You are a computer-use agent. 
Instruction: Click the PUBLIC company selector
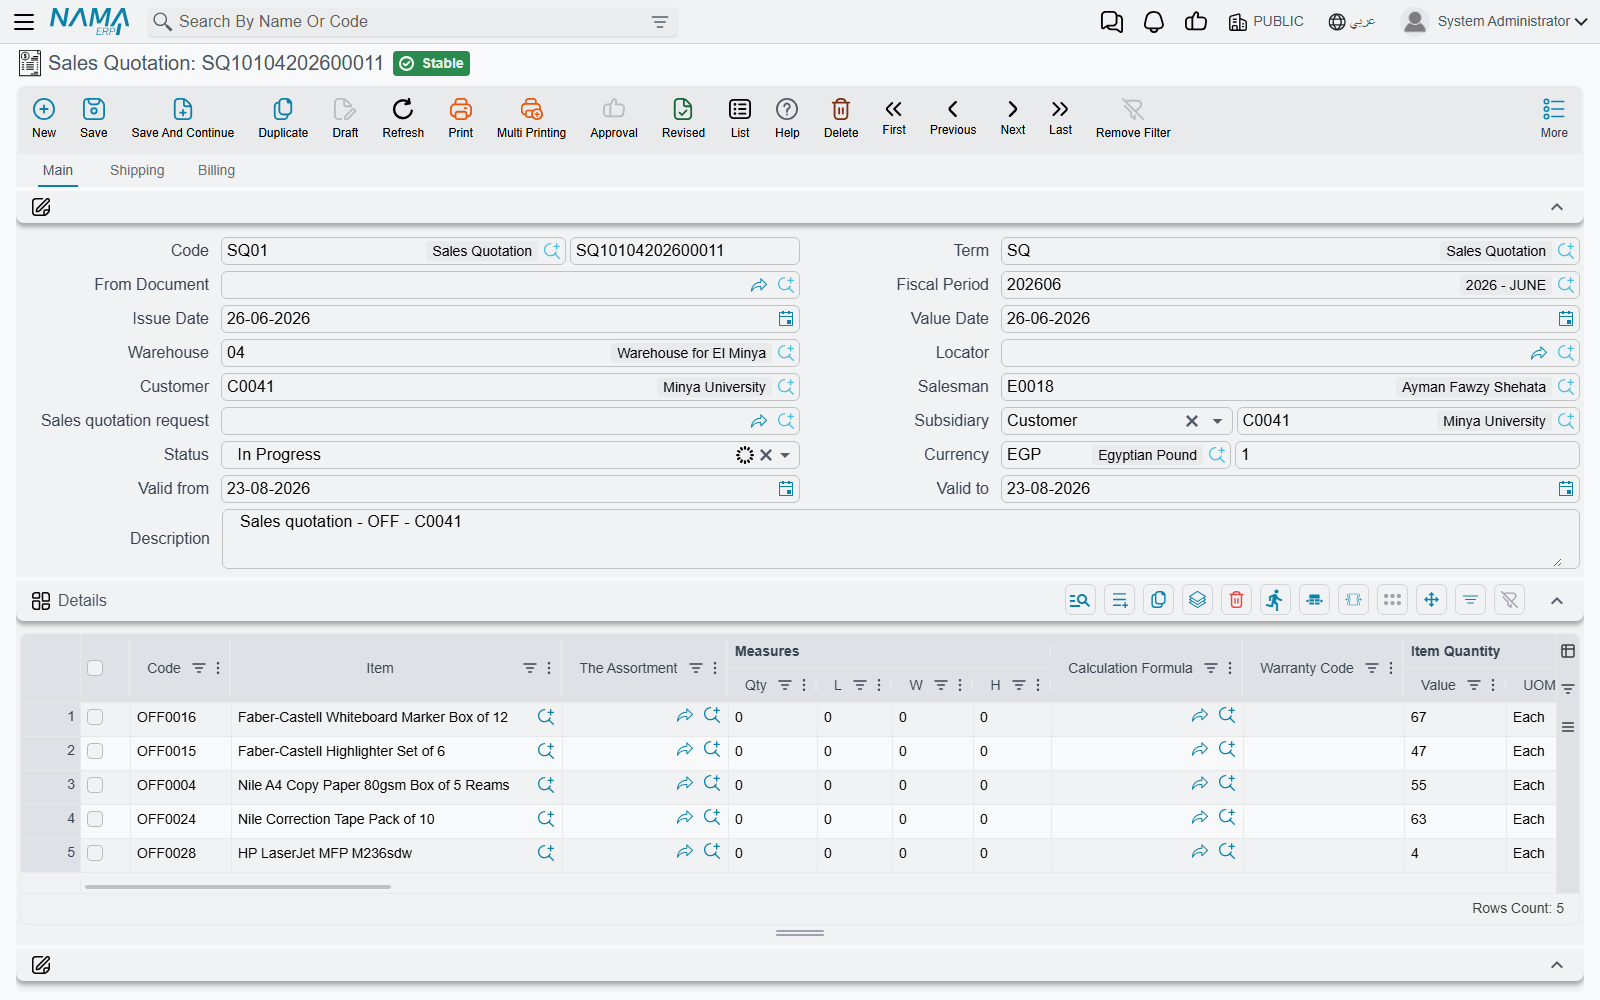[x=1266, y=21]
